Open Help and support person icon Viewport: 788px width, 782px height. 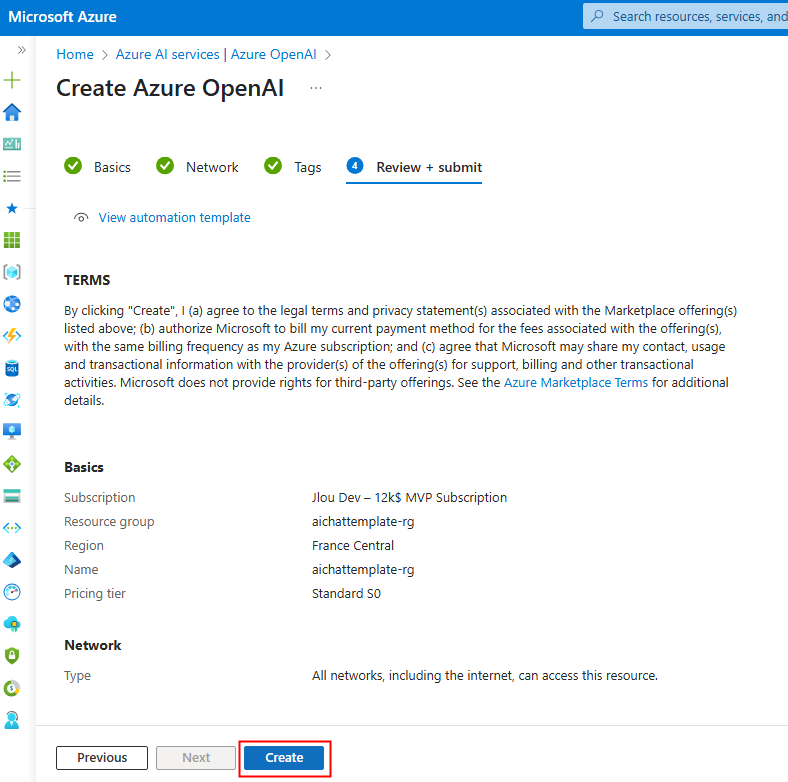12,720
